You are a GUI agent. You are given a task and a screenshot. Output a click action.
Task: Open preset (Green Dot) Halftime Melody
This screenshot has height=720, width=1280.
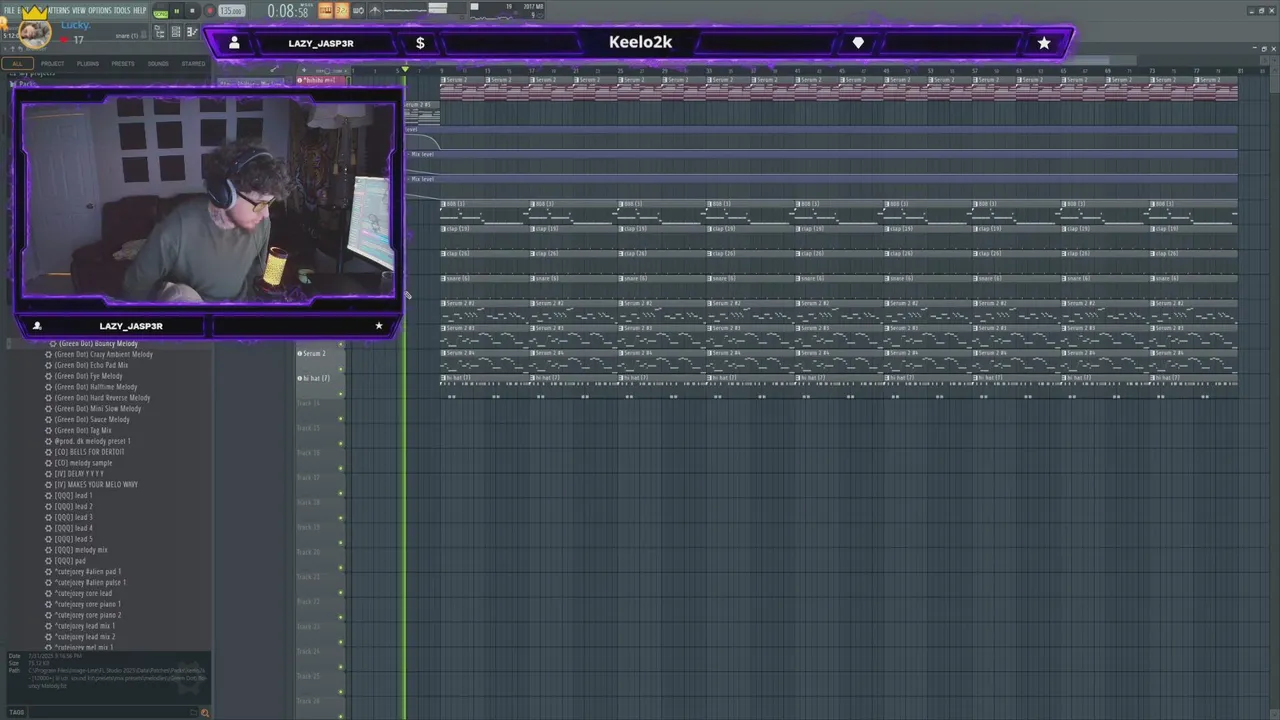point(96,387)
